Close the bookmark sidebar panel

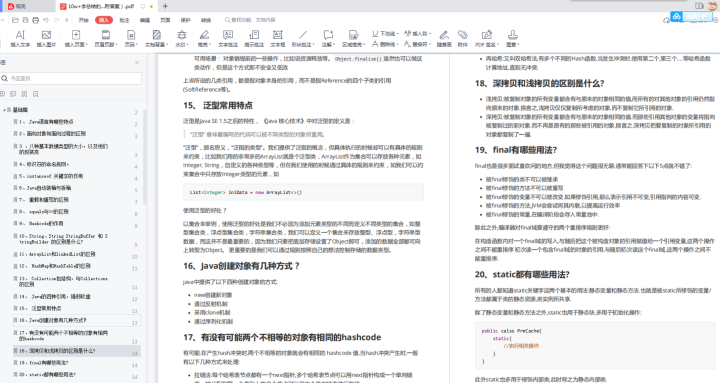(x=137, y=62)
